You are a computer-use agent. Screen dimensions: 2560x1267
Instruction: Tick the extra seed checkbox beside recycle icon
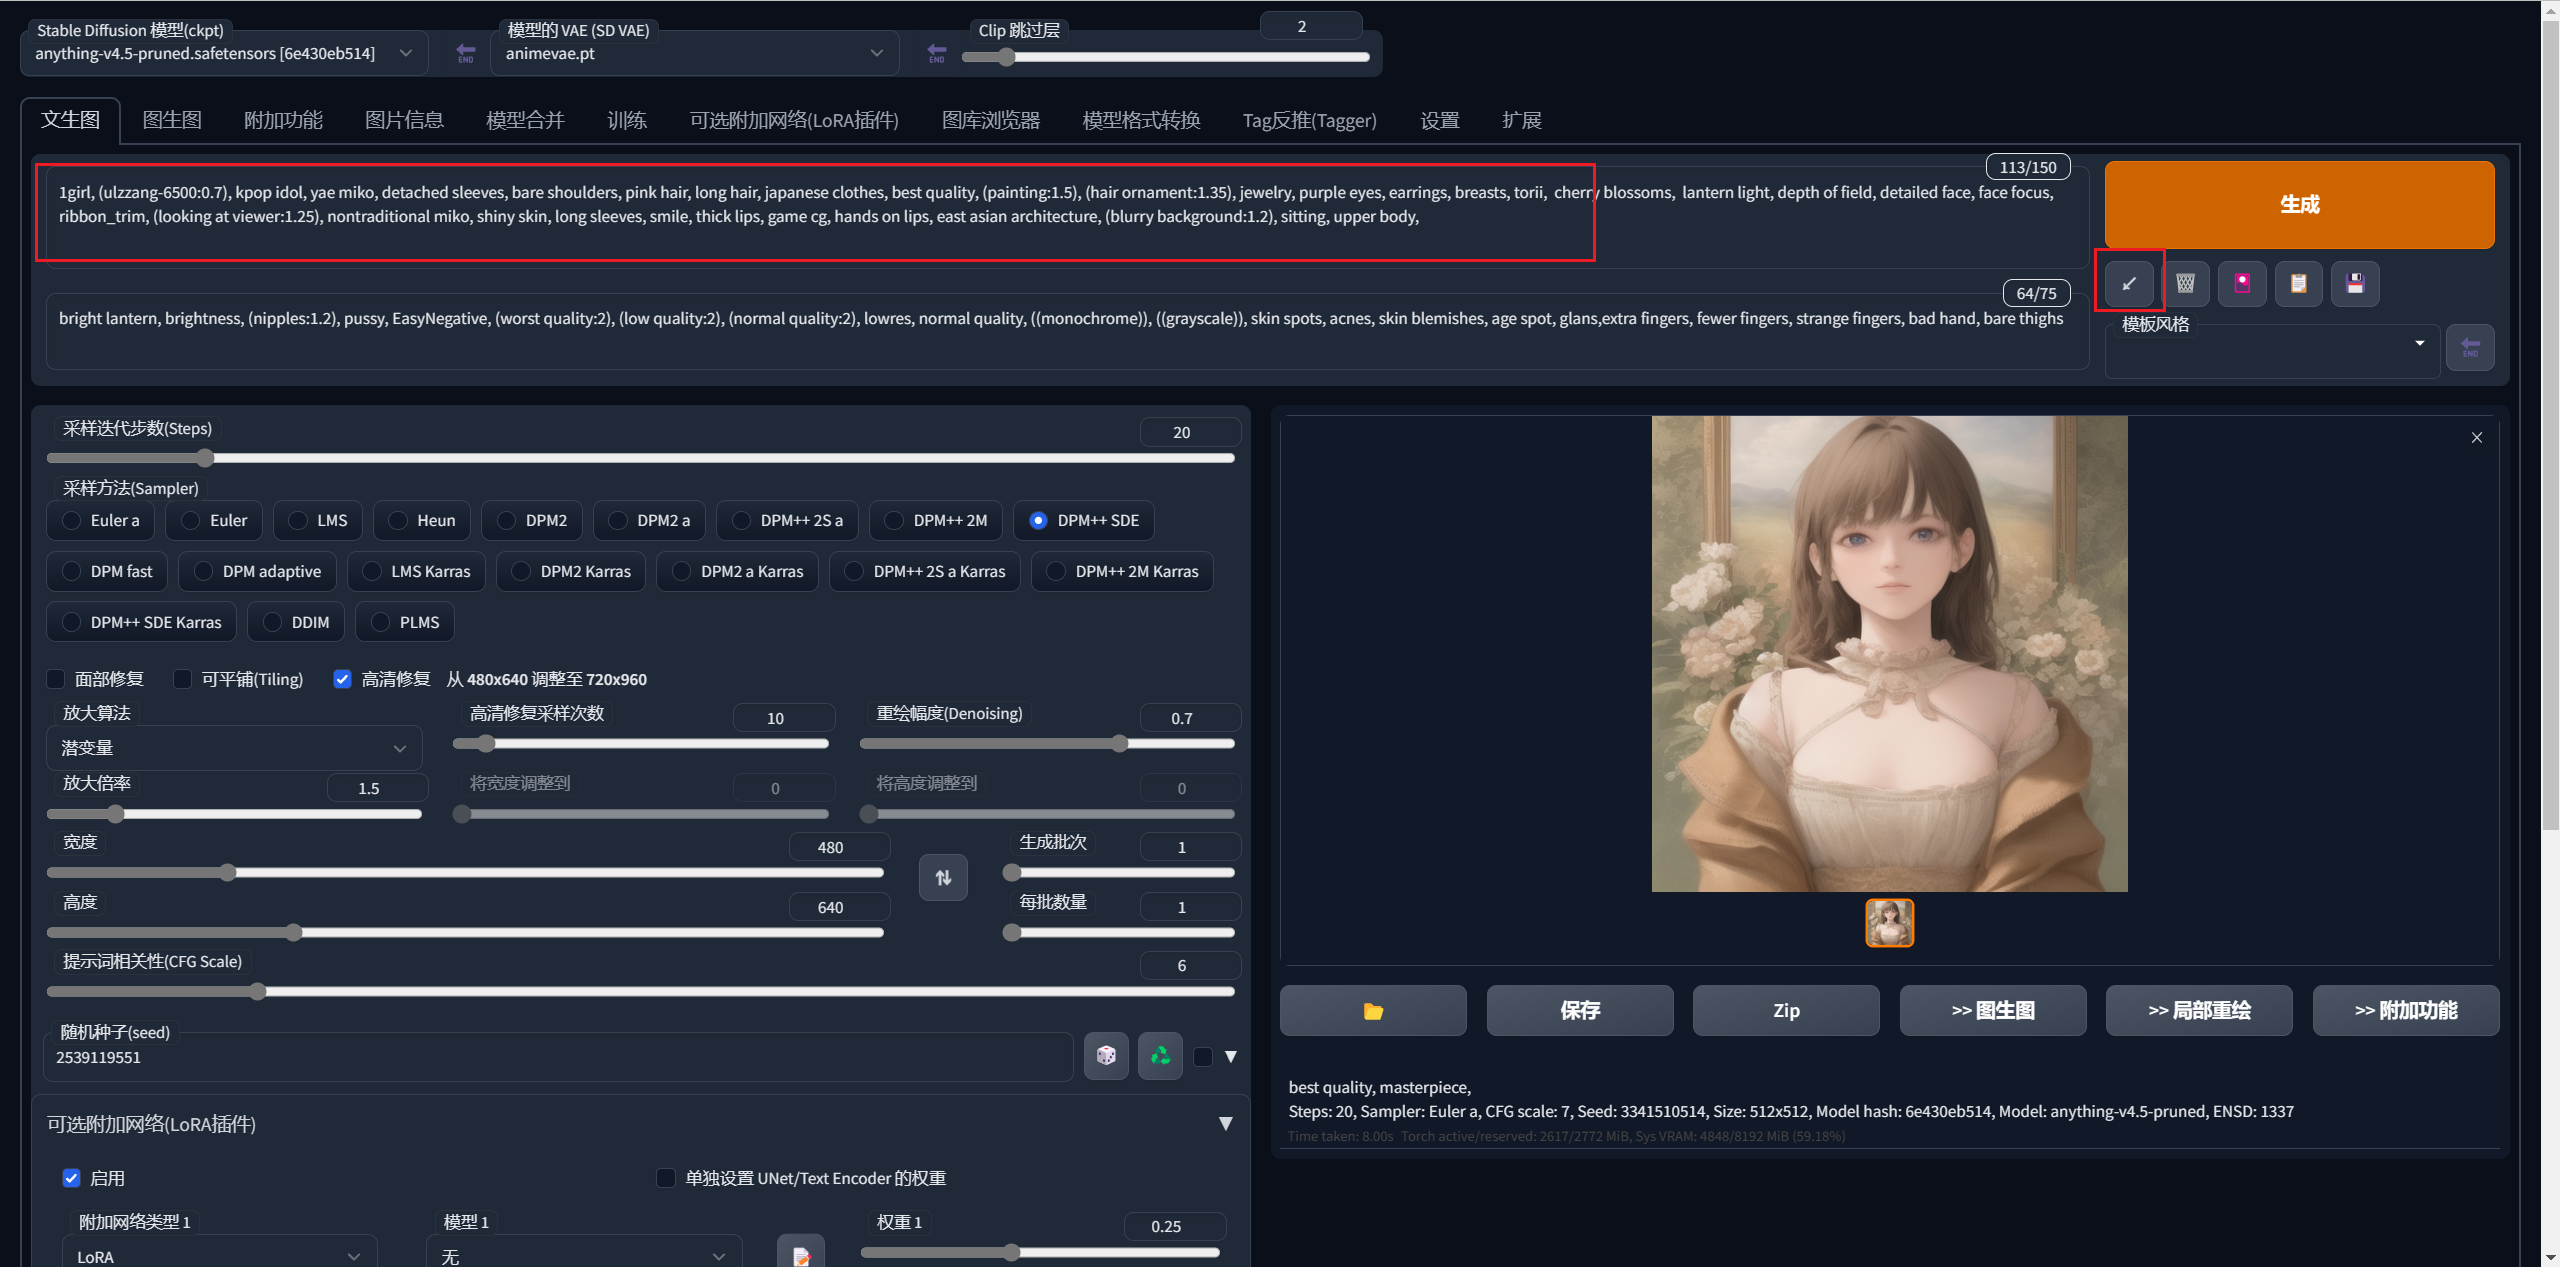[1203, 1057]
